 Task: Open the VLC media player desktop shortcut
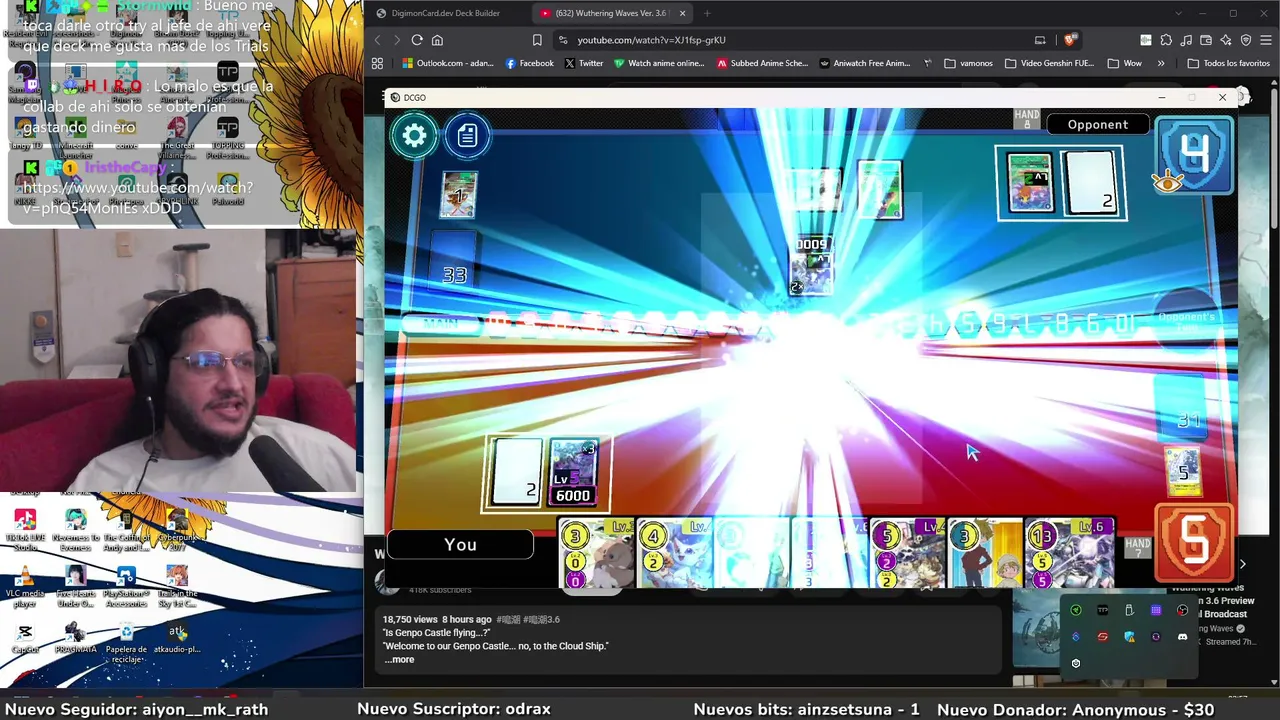click(25, 587)
